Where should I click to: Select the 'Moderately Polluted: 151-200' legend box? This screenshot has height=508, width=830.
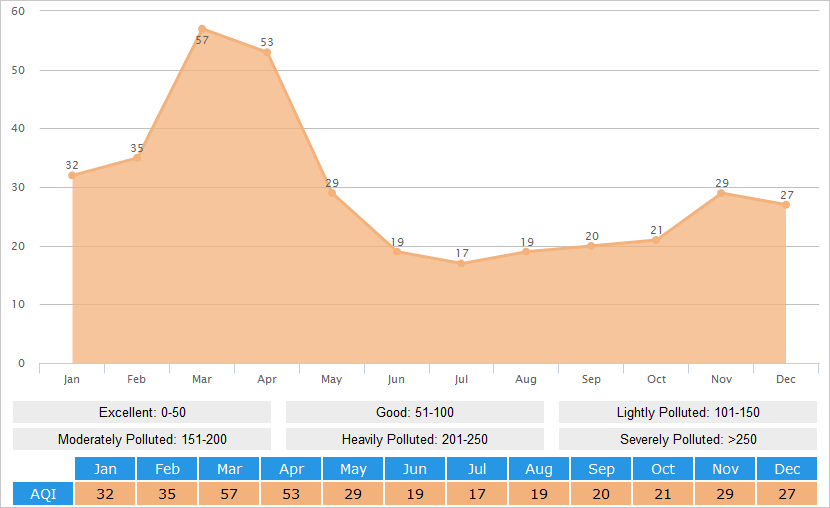click(x=142, y=439)
